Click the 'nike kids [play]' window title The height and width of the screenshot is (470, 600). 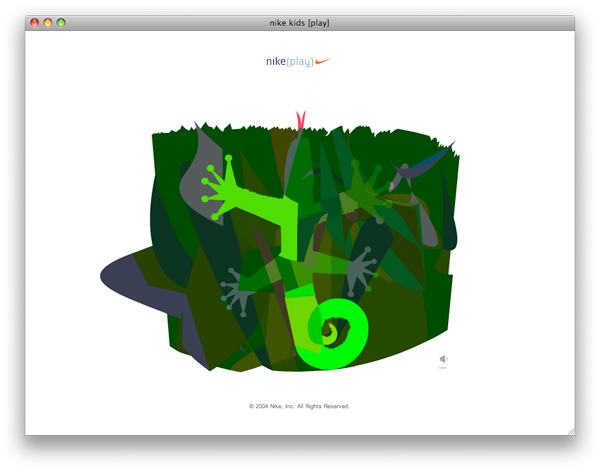[299, 21]
